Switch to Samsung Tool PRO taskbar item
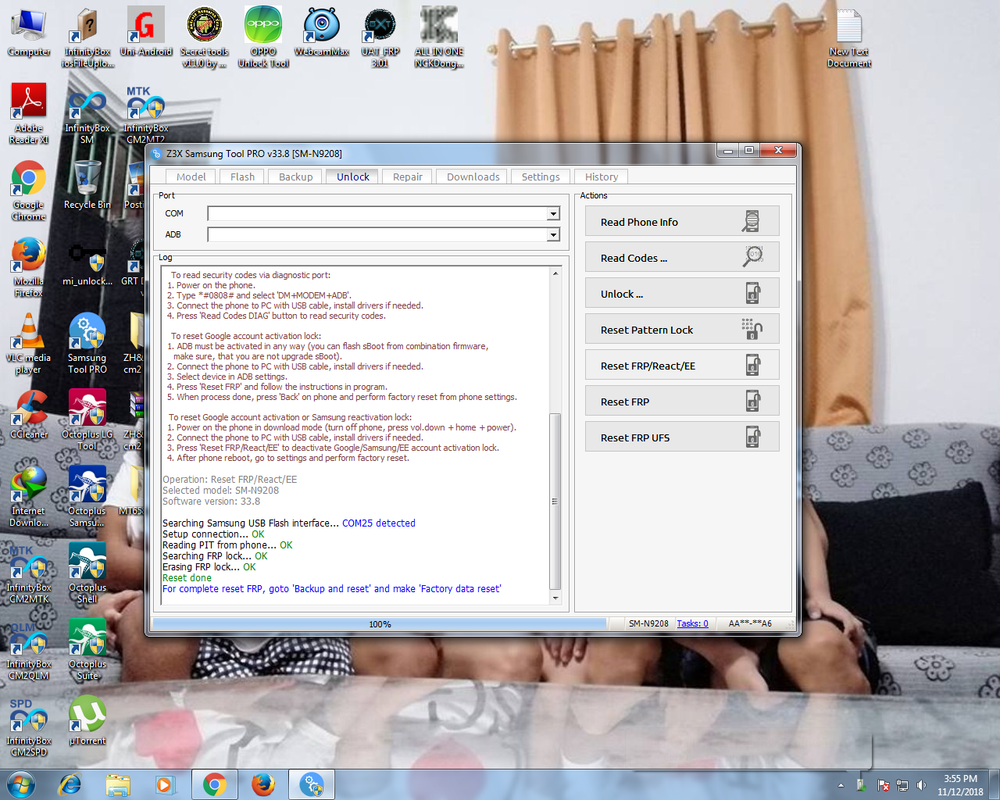Image resolution: width=1000 pixels, height=800 pixels. (x=312, y=784)
